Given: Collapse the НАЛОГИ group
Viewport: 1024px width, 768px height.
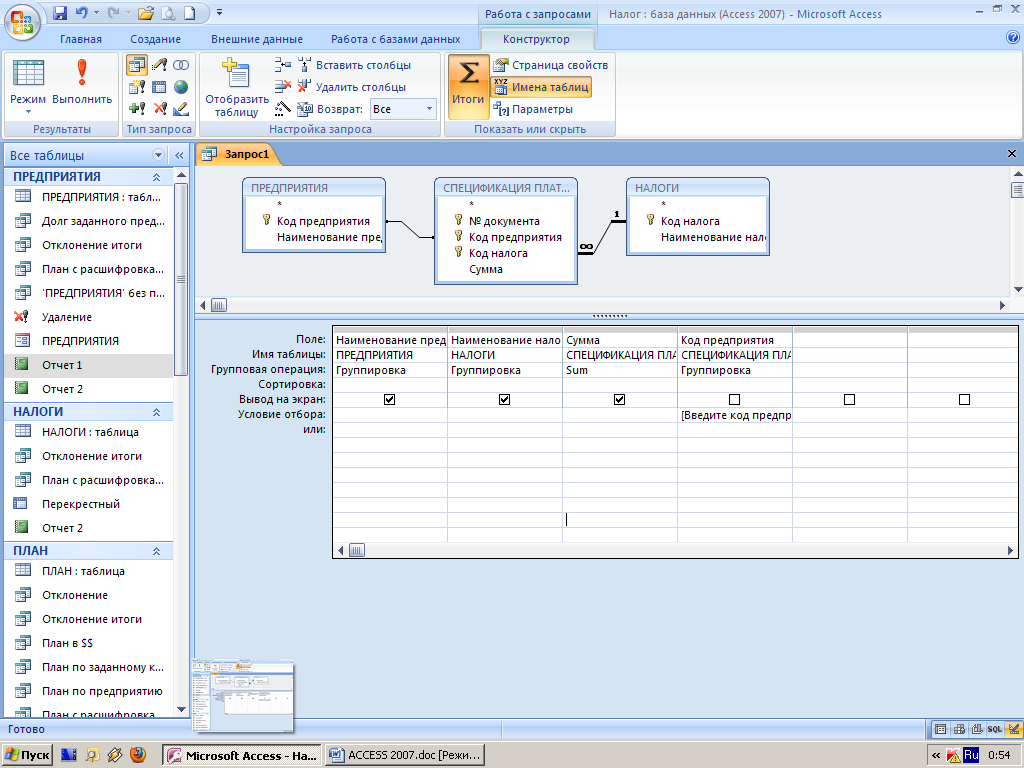Looking at the screenshot, I should coord(157,412).
